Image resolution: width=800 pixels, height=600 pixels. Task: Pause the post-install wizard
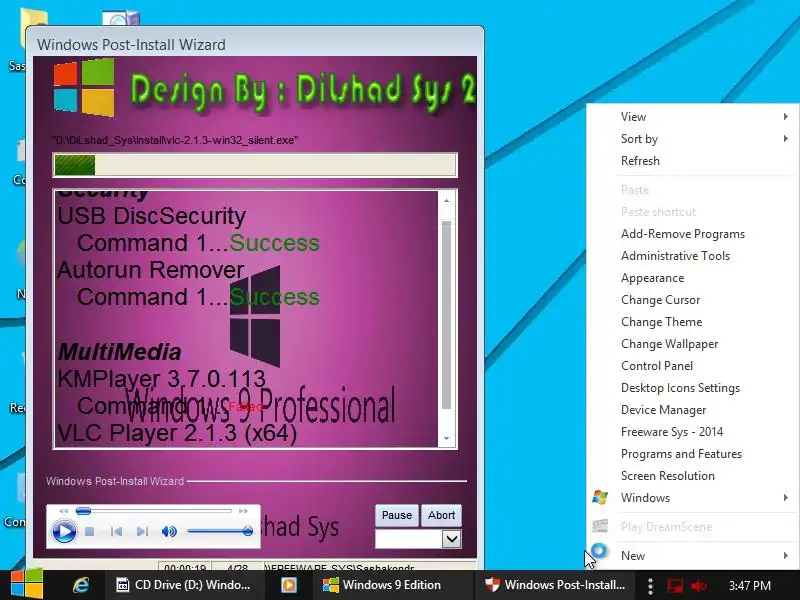(x=396, y=515)
